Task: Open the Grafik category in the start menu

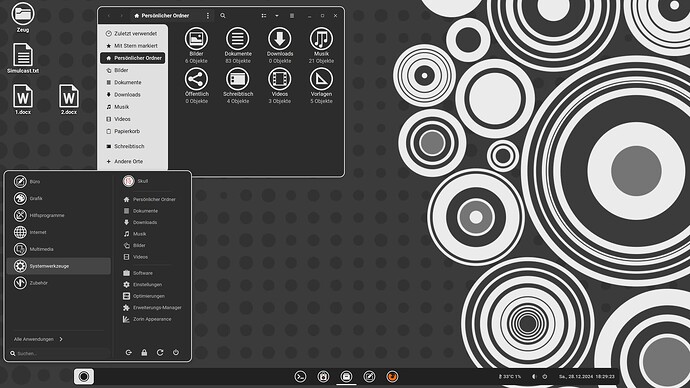Action: (x=59, y=198)
